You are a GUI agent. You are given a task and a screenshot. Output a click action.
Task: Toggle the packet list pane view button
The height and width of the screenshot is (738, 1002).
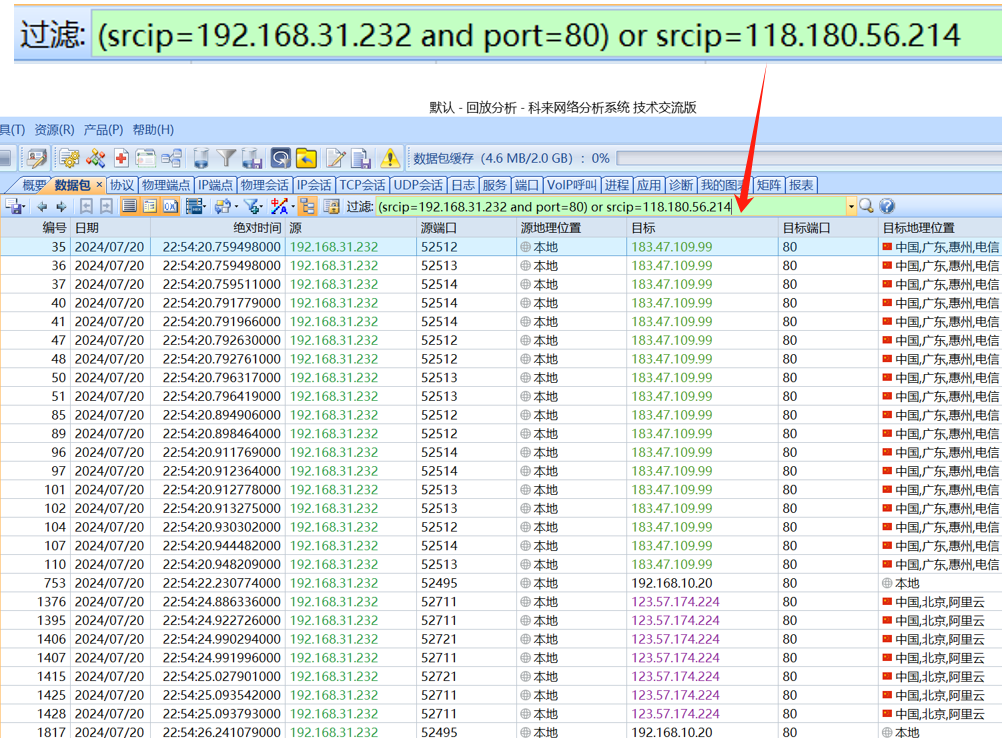coord(129,207)
